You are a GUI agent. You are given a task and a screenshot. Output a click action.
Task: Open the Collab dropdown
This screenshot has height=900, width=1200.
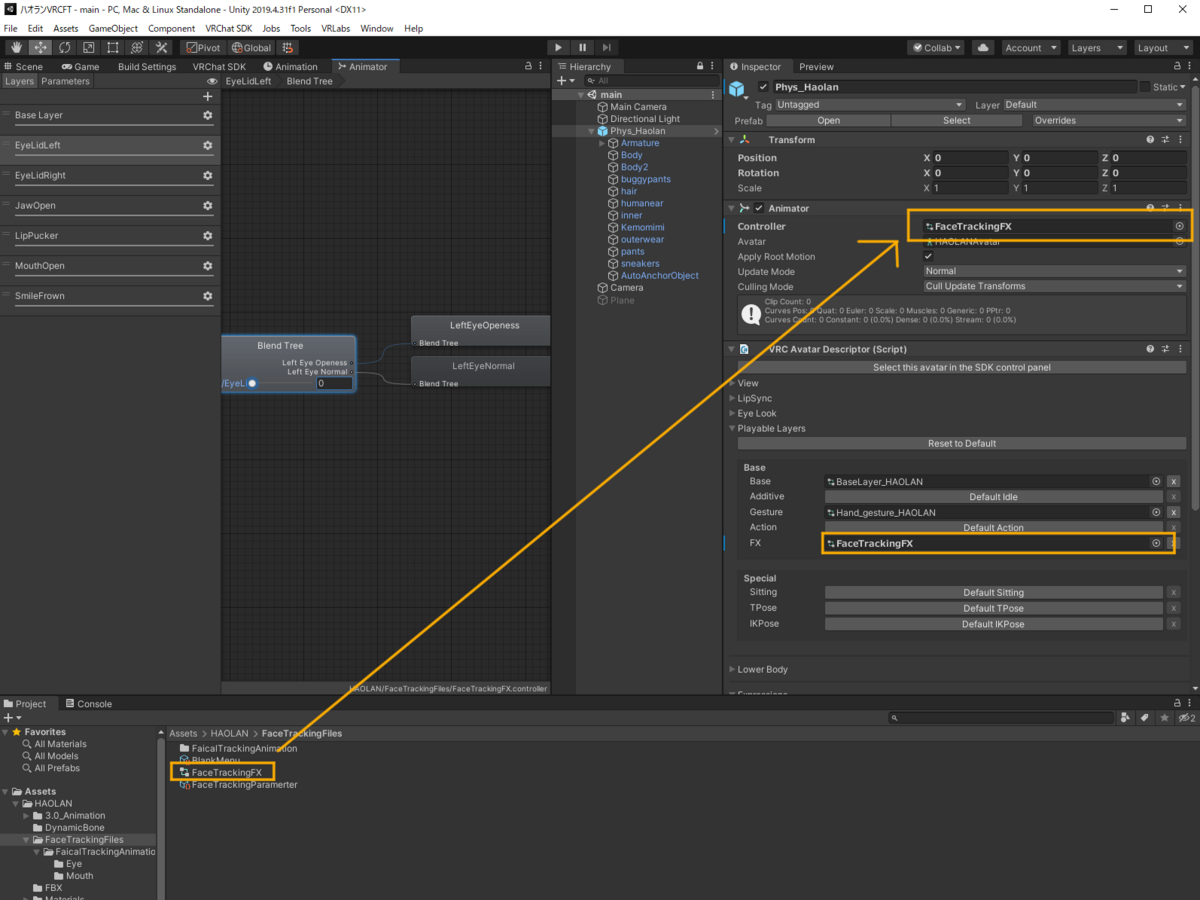coord(936,47)
